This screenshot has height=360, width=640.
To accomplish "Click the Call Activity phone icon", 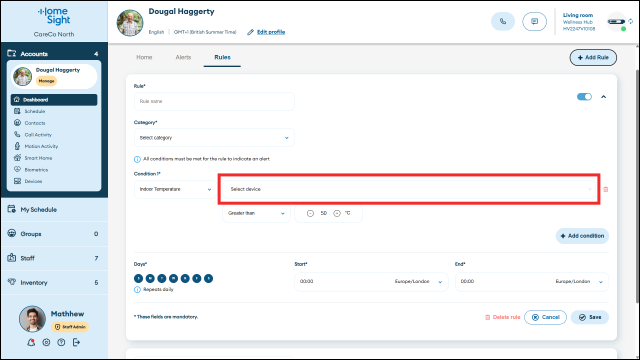I will 17,134.
